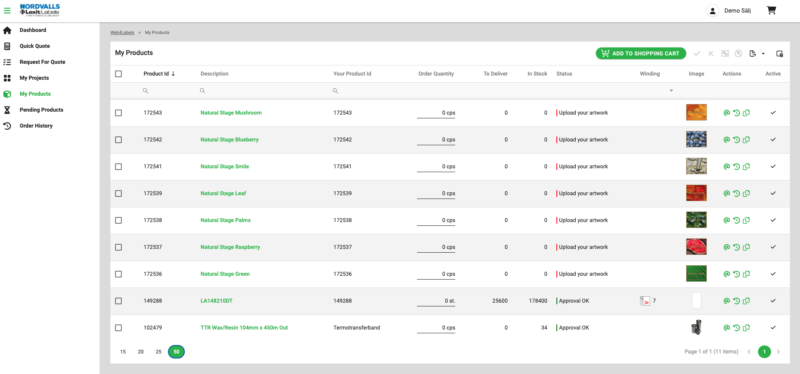Check the box for product 172542
800x374 pixels.
point(118,140)
